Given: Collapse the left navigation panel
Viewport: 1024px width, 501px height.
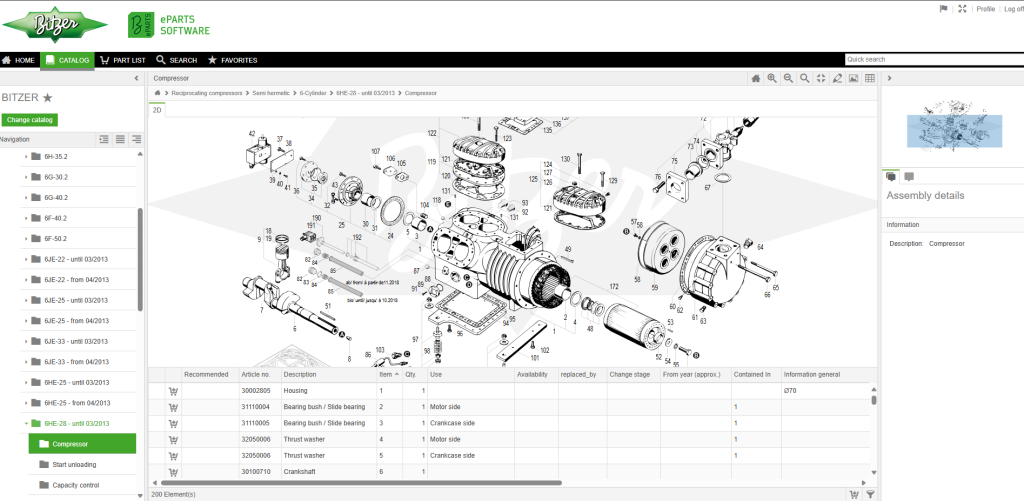Looking at the screenshot, I should click(x=136, y=78).
